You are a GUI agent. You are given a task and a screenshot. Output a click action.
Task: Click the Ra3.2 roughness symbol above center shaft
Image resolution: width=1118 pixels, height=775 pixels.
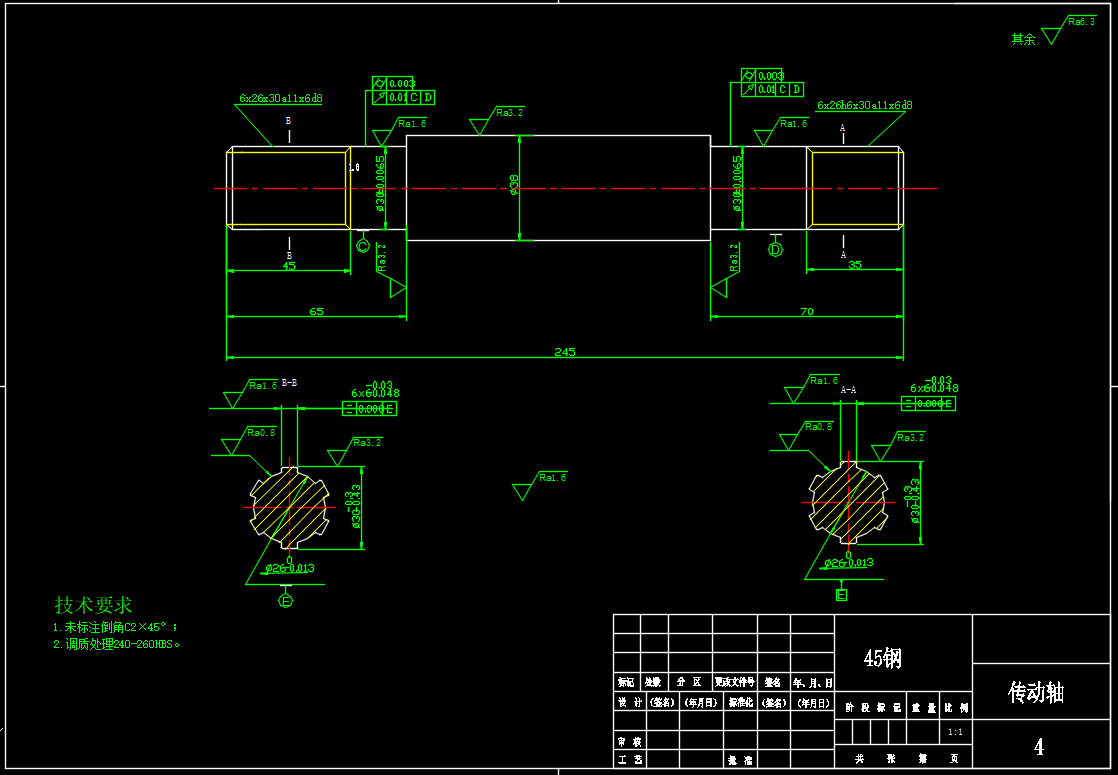pyautogui.click(x=480, y=126)
